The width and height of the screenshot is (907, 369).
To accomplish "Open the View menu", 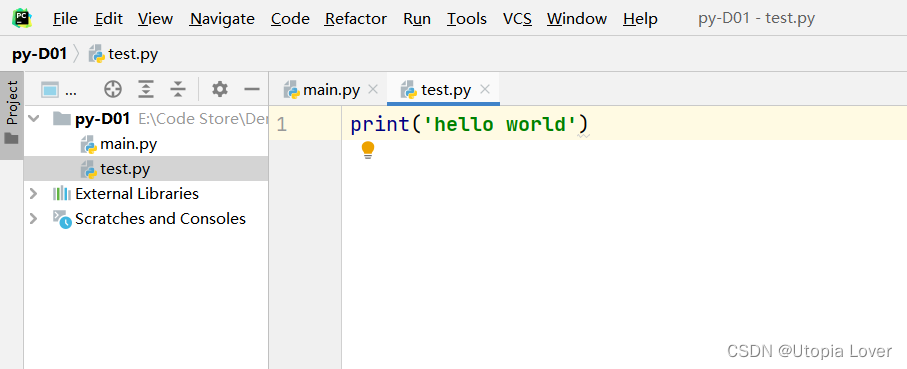I will [155, 19].
